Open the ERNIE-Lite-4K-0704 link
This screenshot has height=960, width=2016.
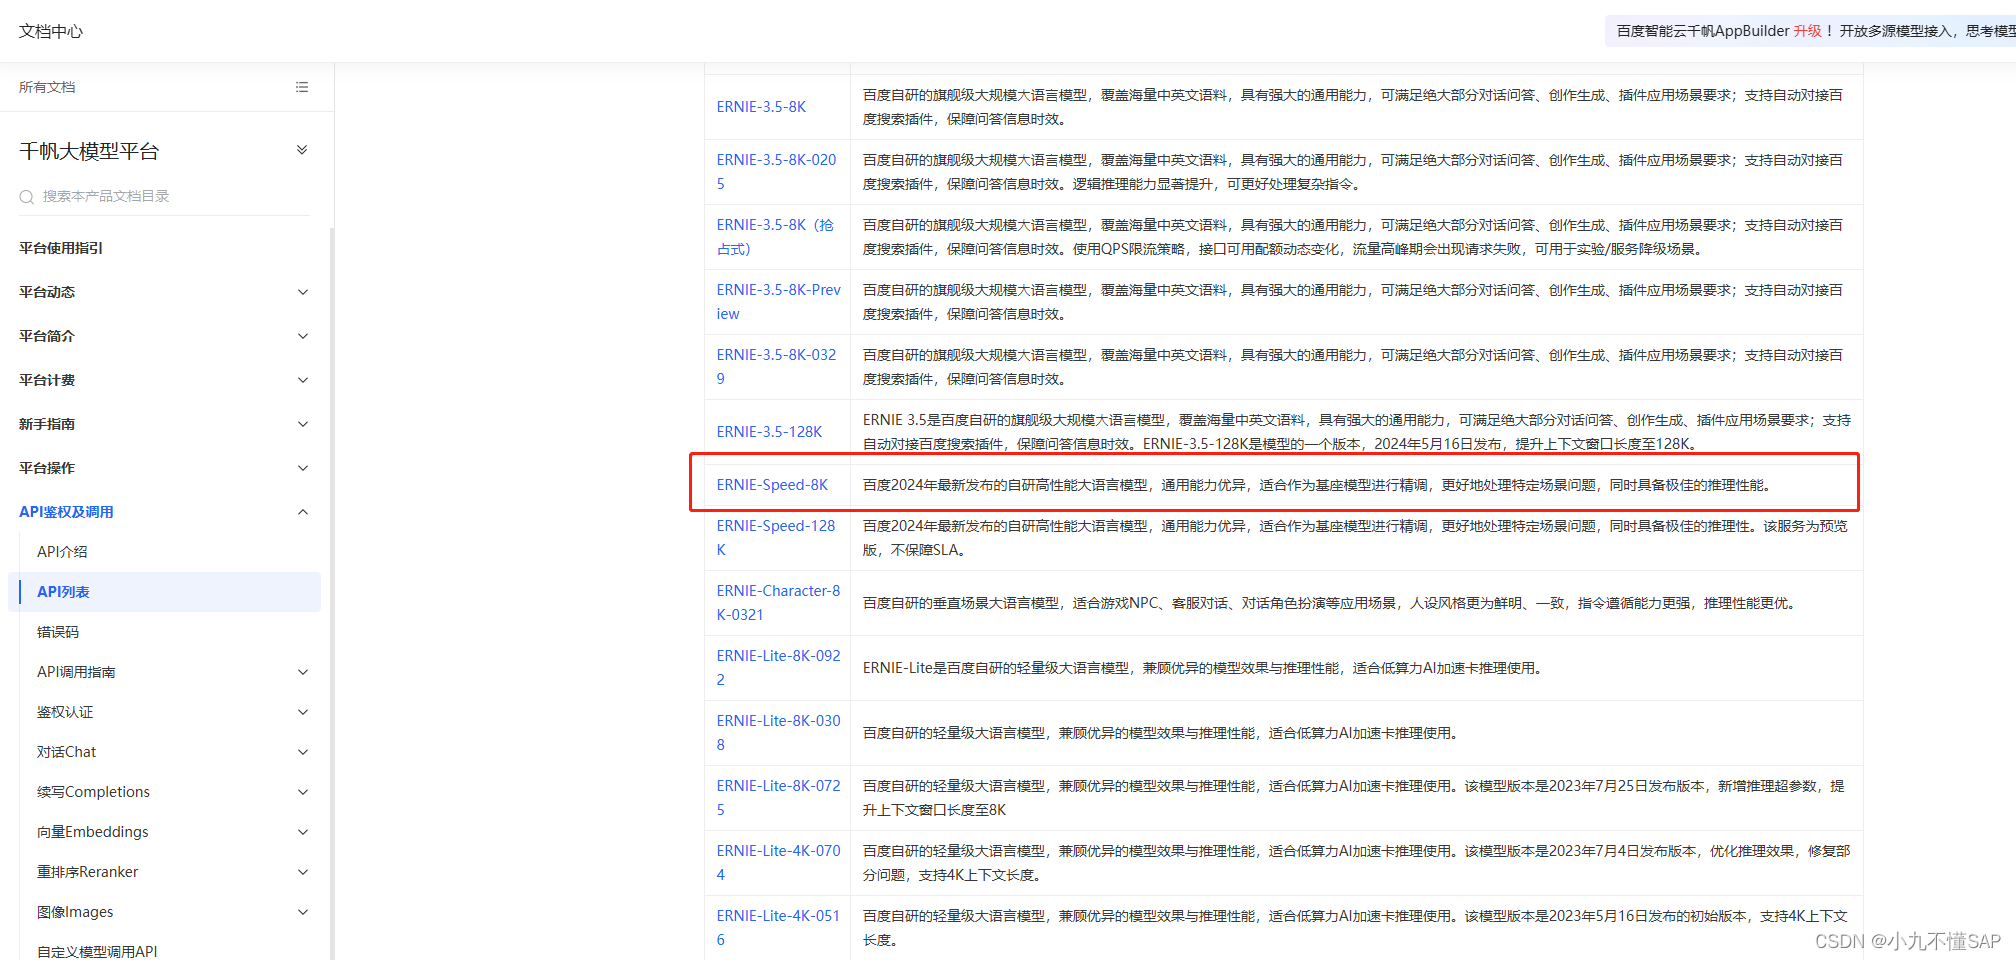click(779, 863)
